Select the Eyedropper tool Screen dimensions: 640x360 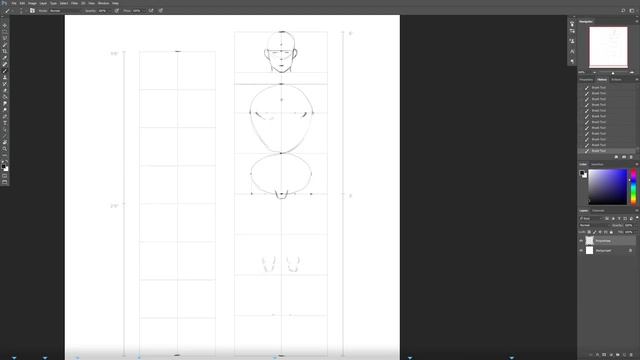(5, 58)
